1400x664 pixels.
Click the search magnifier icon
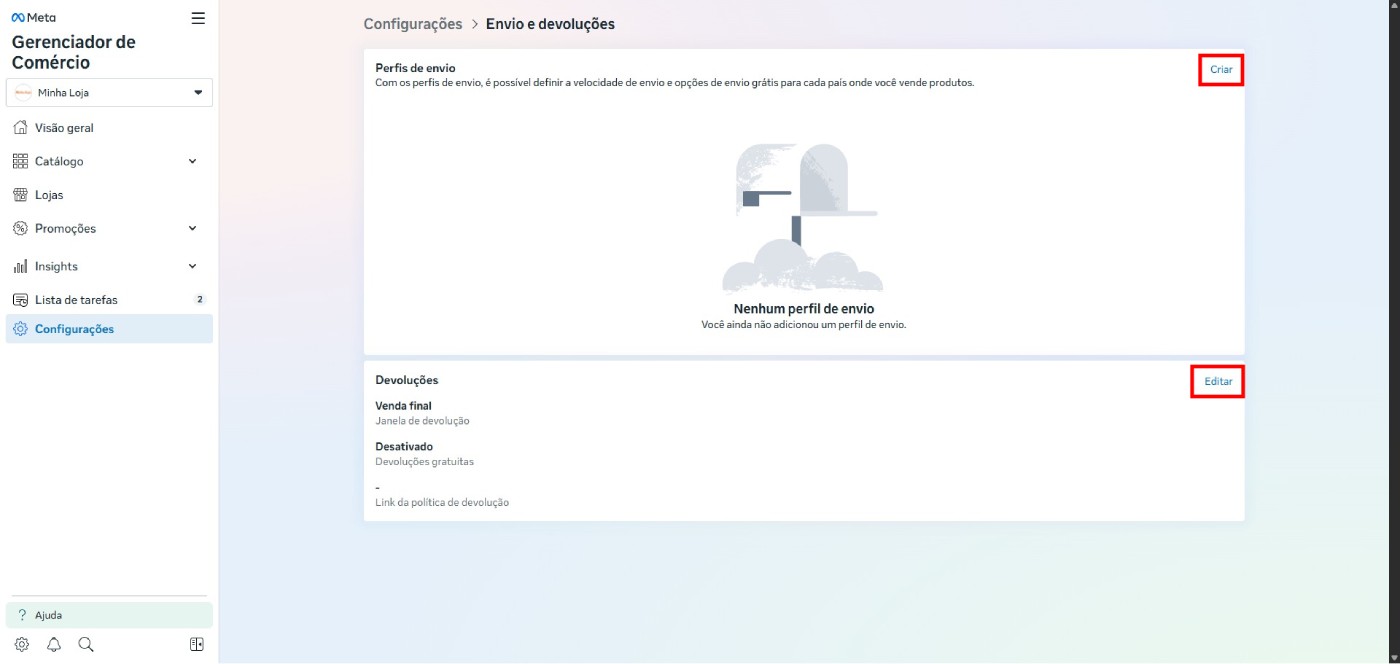tap(86, 644)
